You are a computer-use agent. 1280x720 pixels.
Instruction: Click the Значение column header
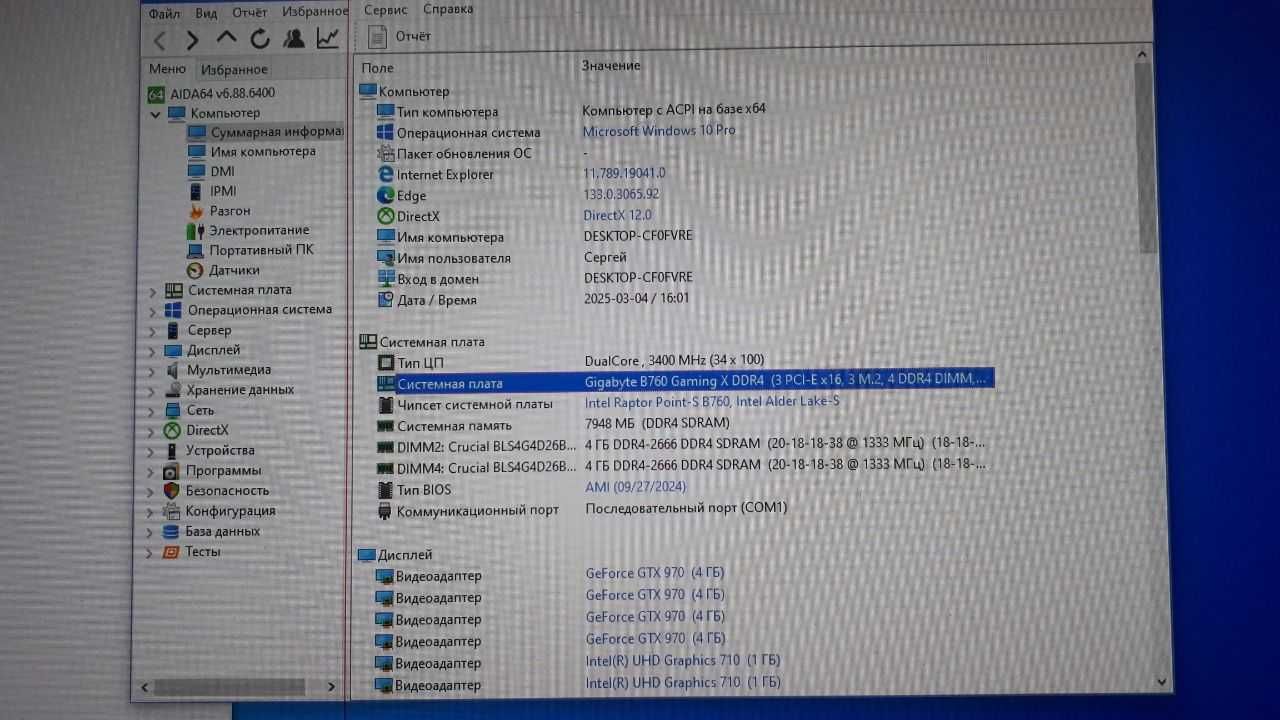point(611,65)
